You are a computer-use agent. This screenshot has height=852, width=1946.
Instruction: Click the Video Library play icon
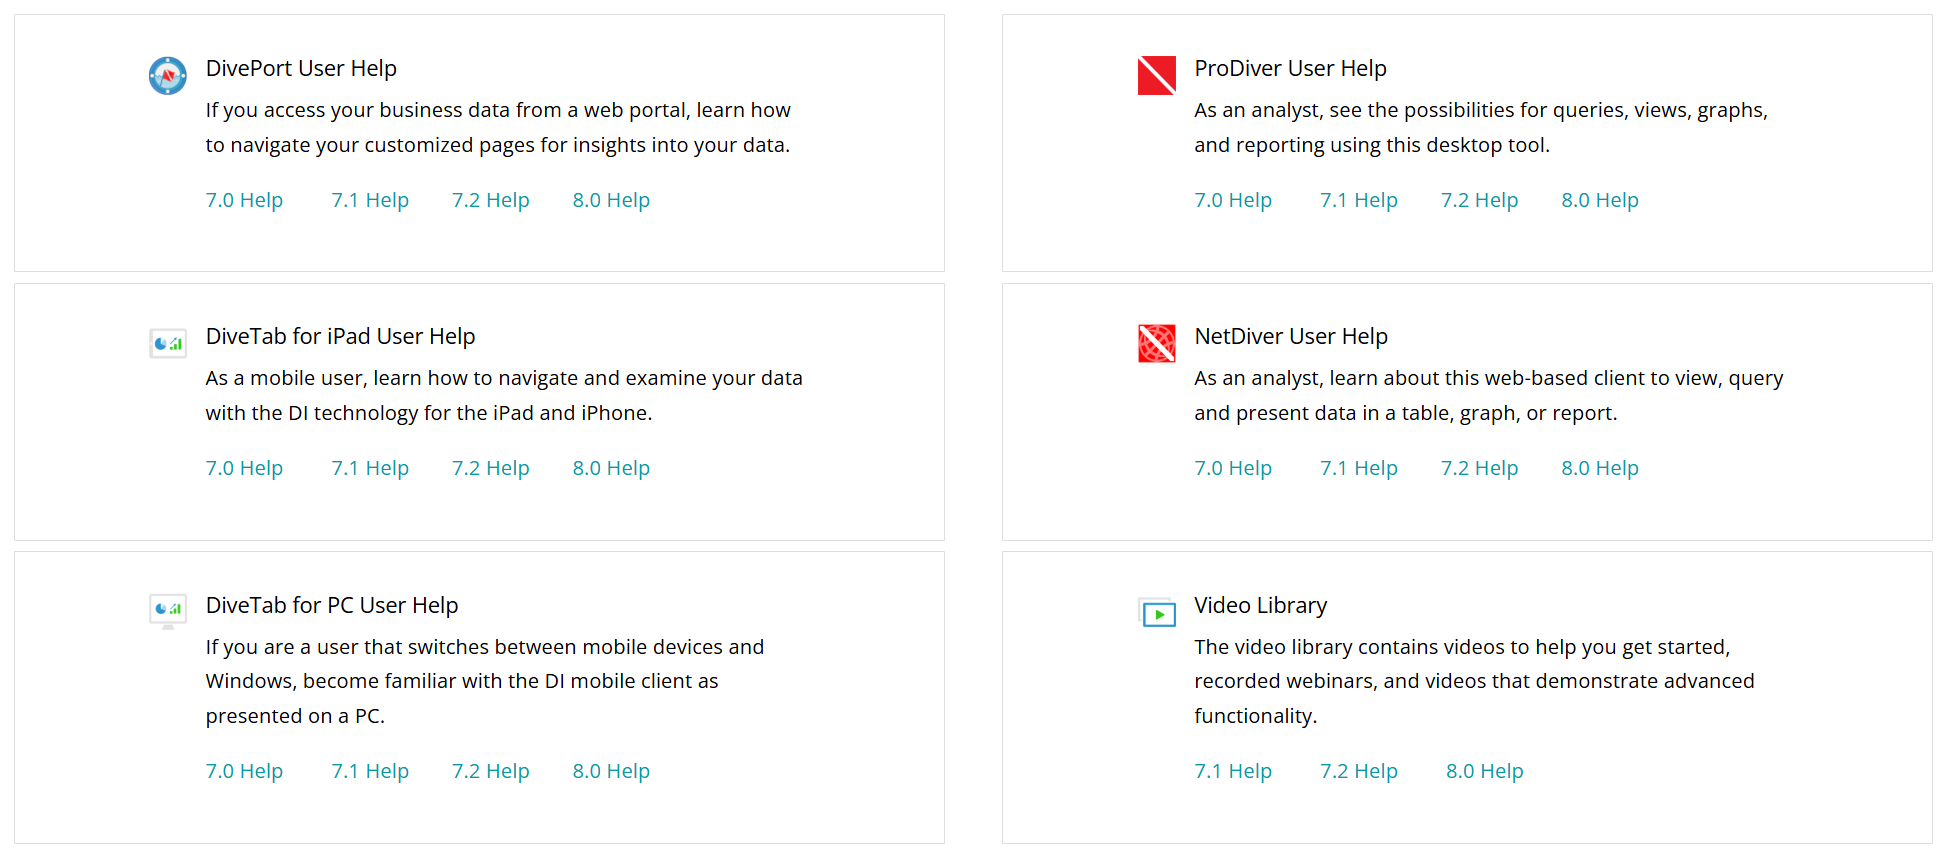1157,613
